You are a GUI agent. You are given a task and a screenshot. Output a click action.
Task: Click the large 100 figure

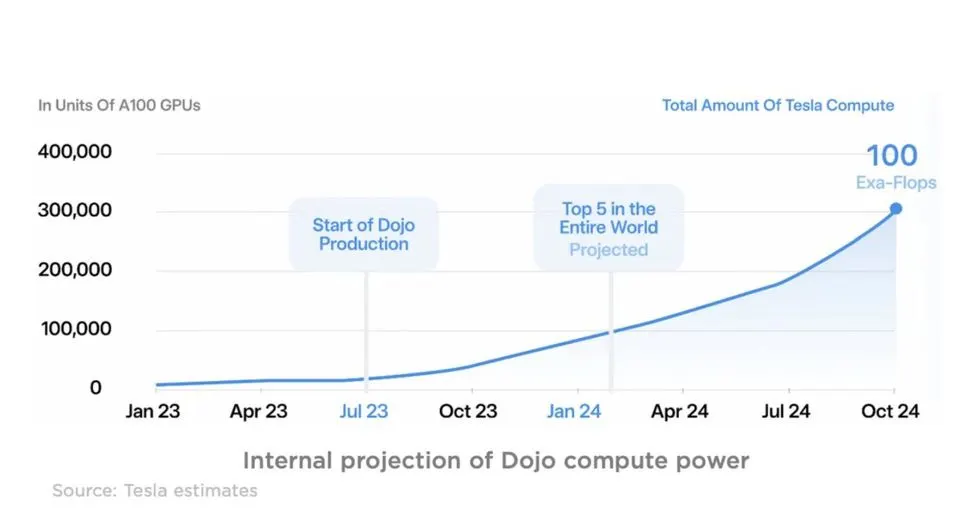[x=892, y=155]
